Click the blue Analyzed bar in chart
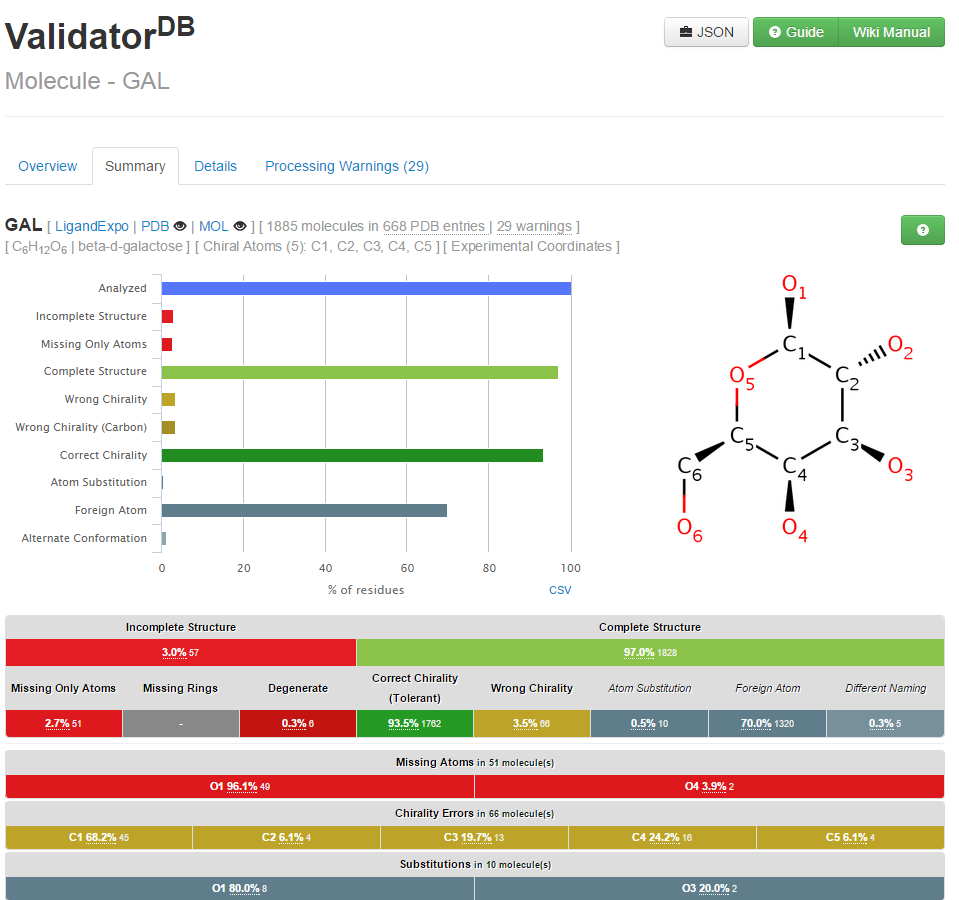Viewport: 959px width, 900px height. pos(366,289)
